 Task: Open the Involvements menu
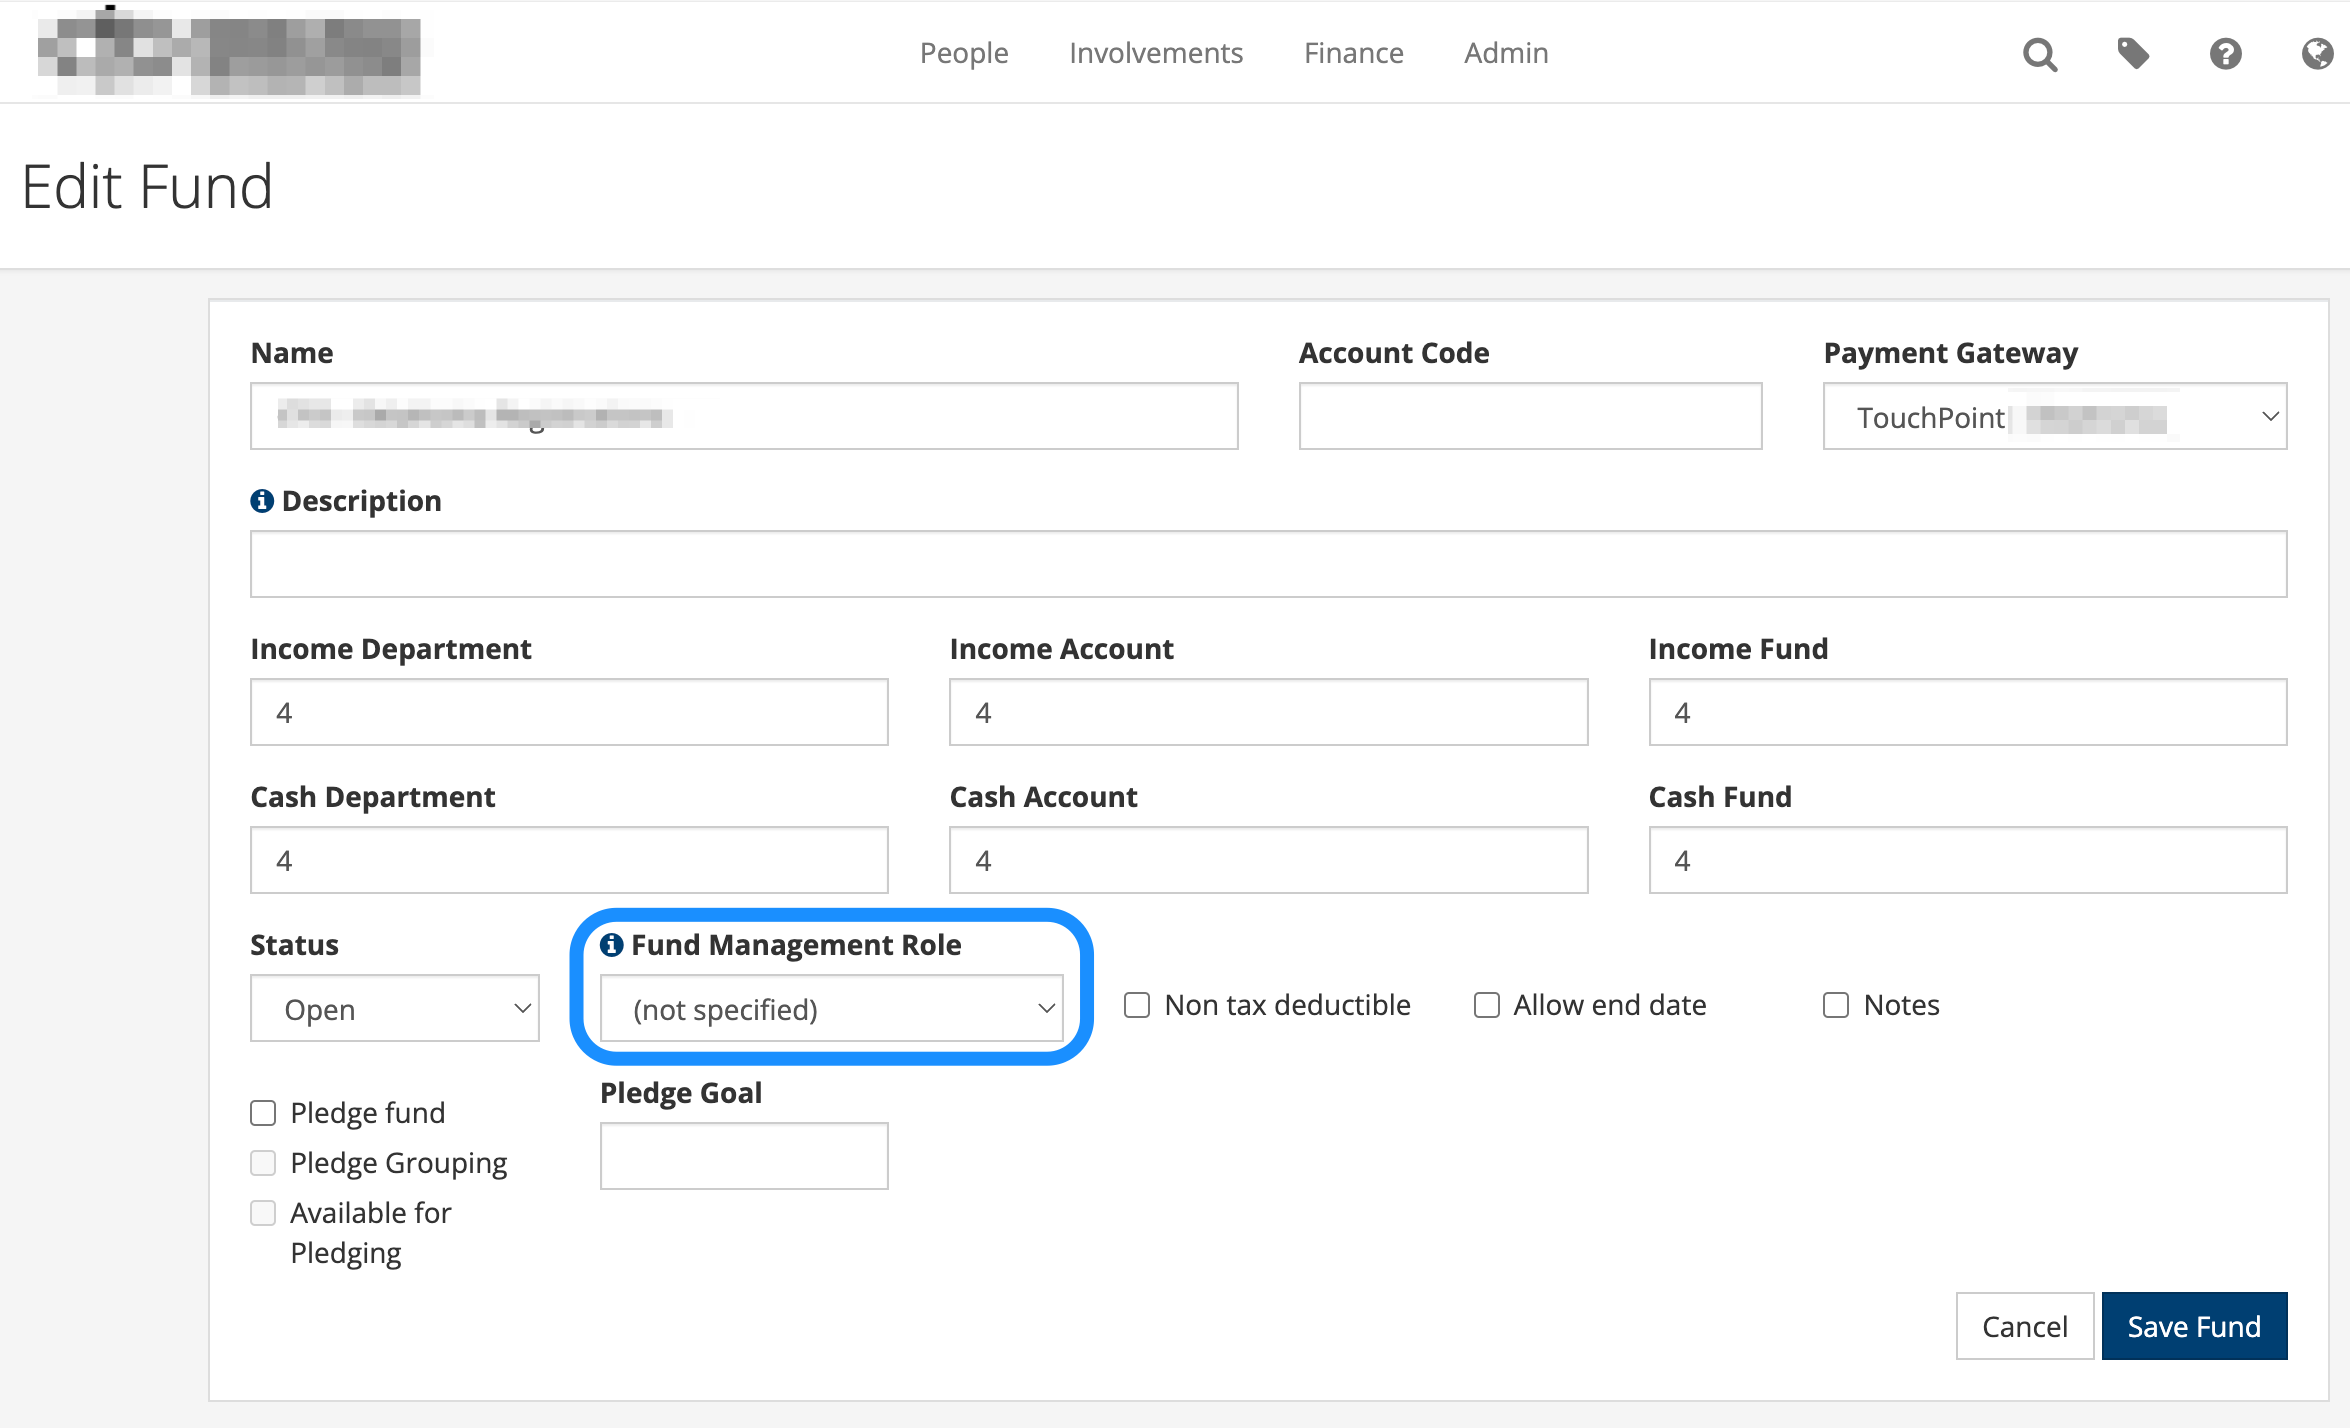coord(1156,53)
